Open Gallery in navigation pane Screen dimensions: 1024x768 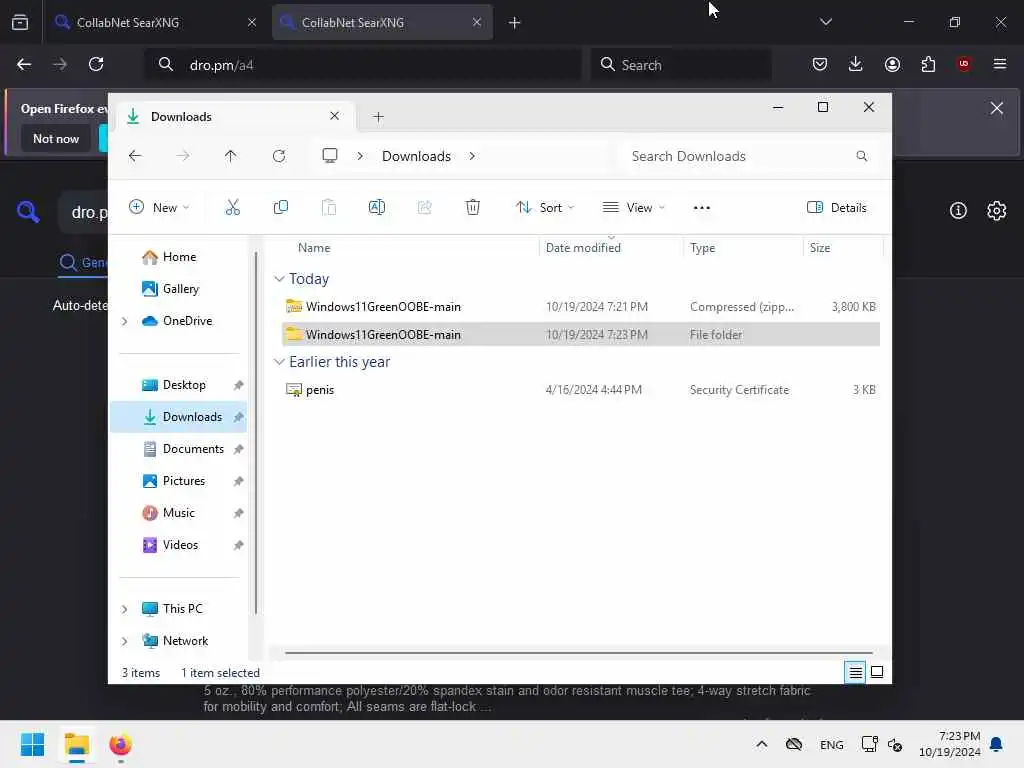click(x=181, y=289)
